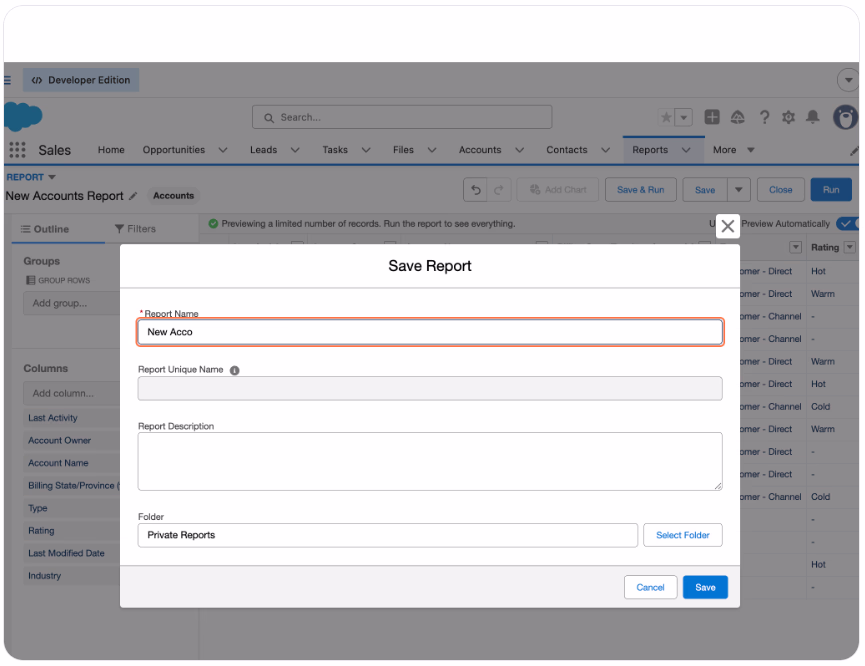This screenshot has height=666, width=865.
Task: Click the redo arrow icon
Action: [499, 190]
